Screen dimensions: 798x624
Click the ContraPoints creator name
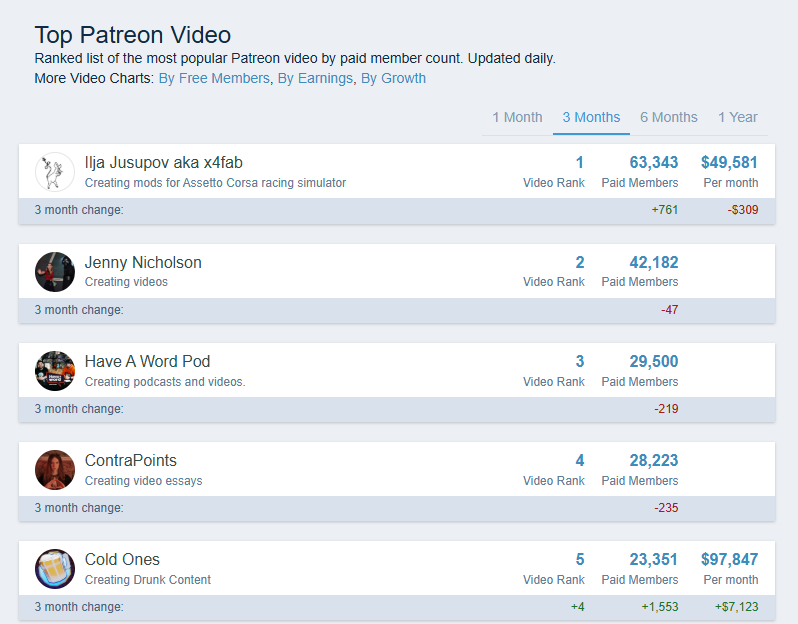[131, 460]
